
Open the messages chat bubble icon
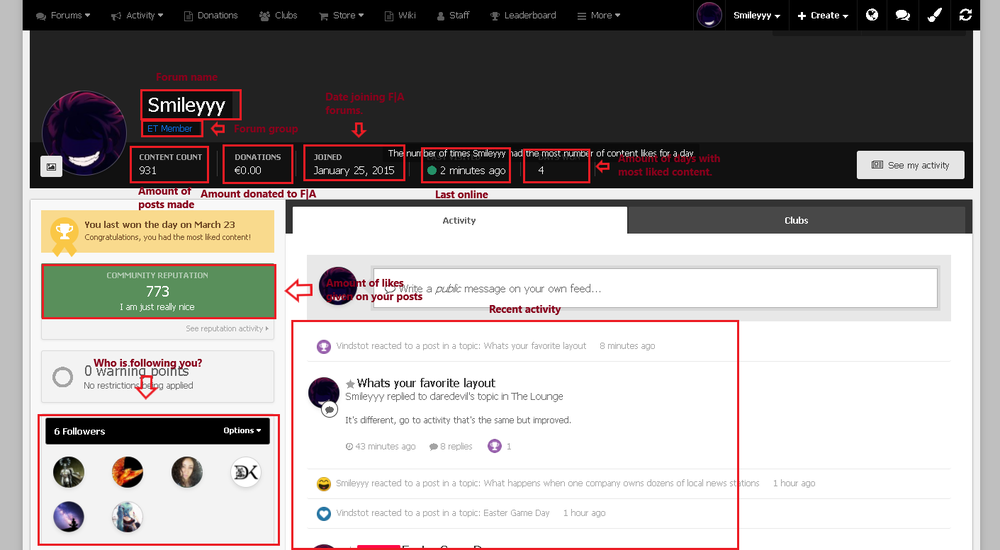pyautogui.click(x=902, y=15)
